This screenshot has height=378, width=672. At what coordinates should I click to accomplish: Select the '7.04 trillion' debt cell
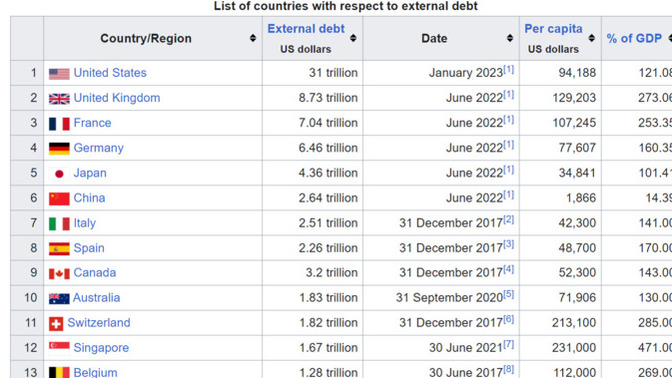pos(312,123)
